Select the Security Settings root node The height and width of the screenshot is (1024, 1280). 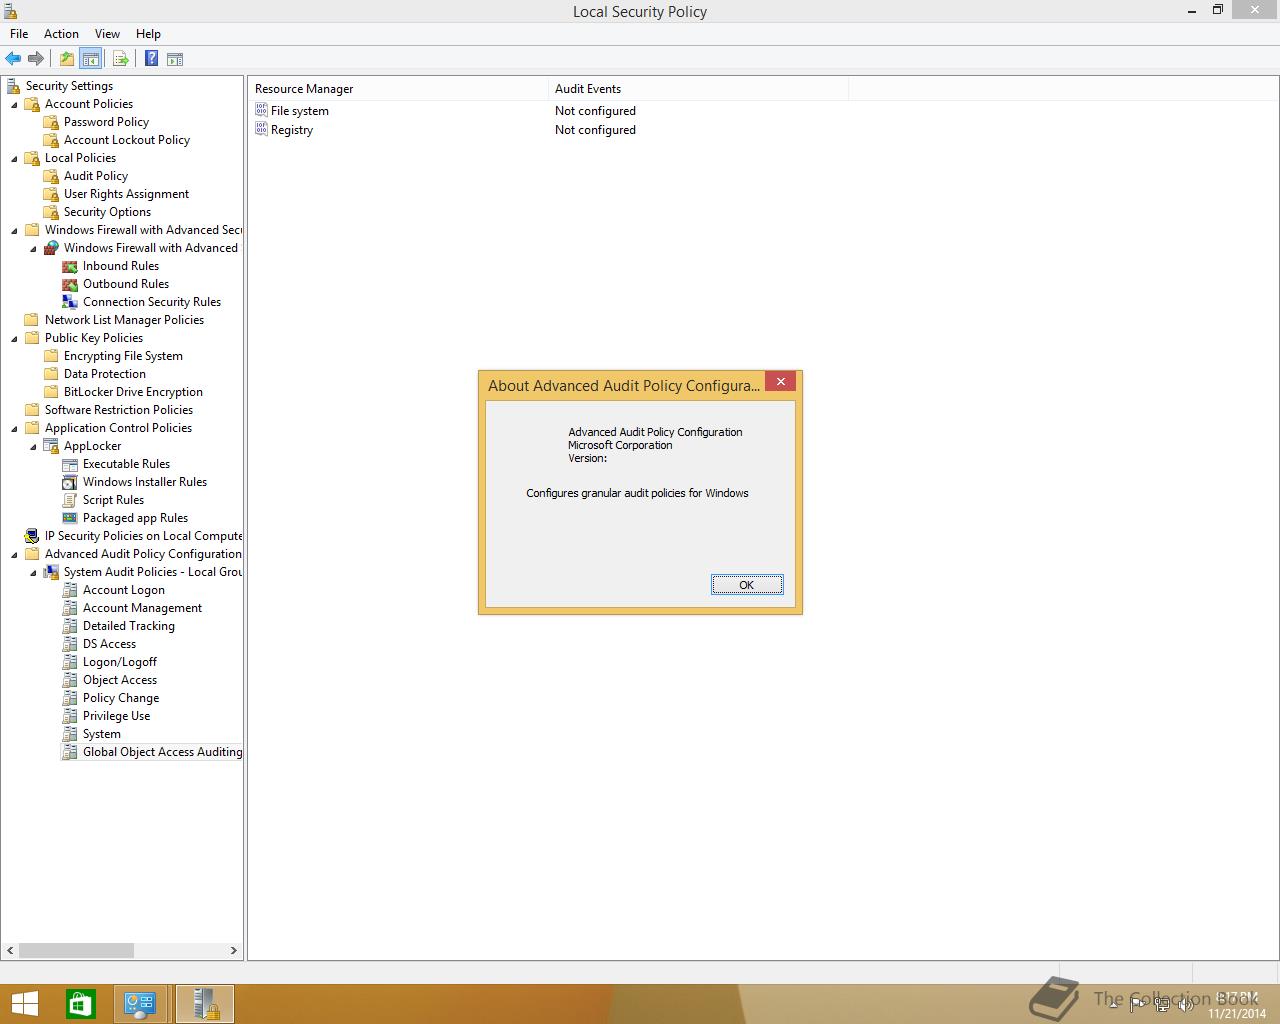click(x=69, y=86)
